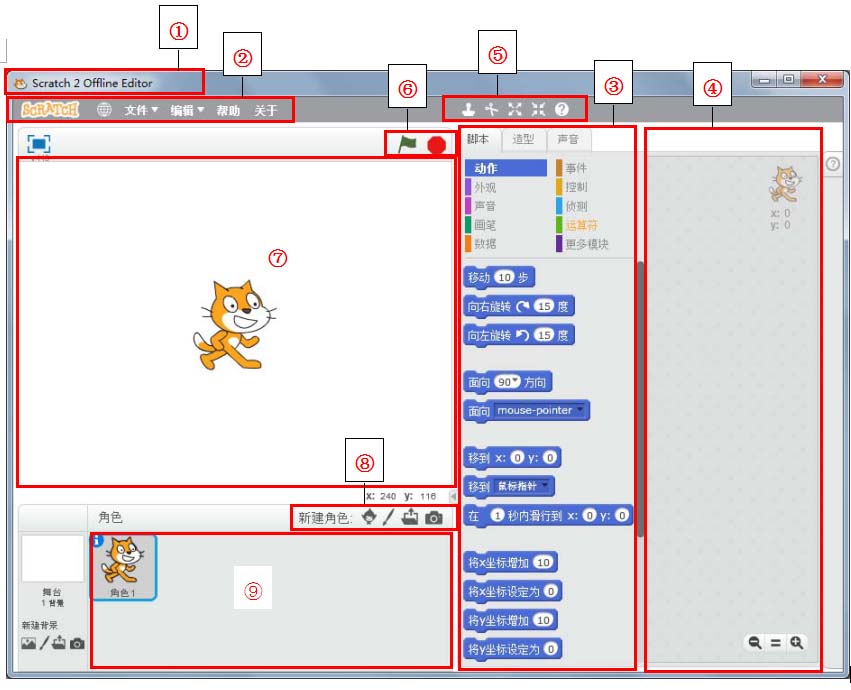This screenshot has height=690, width=851.
Task: Open the globe language menu
Action: [x=104, y=110]
